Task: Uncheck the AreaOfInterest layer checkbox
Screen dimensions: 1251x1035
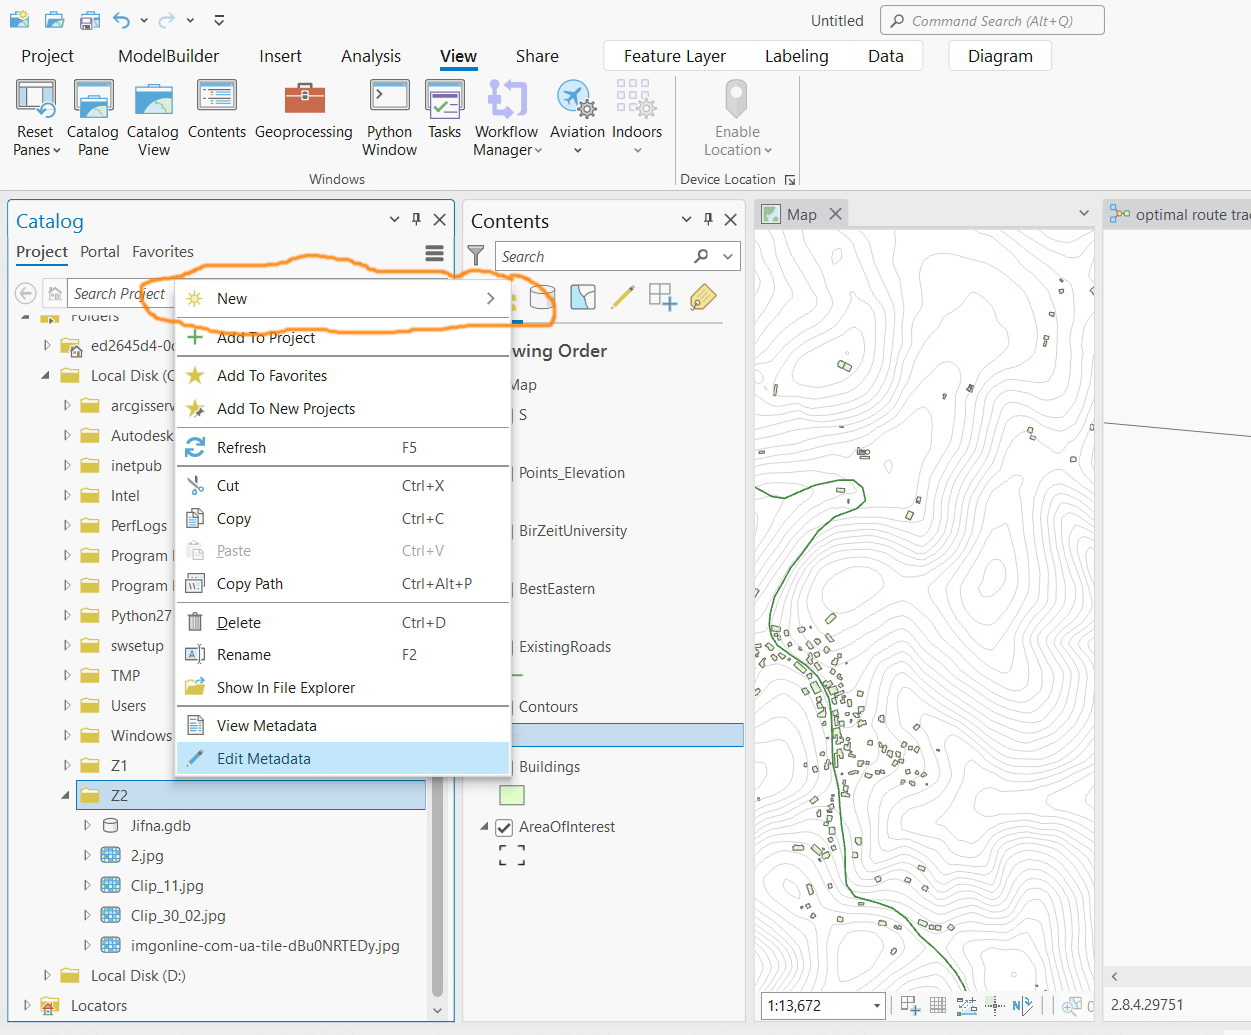Action: click(504, 828)
